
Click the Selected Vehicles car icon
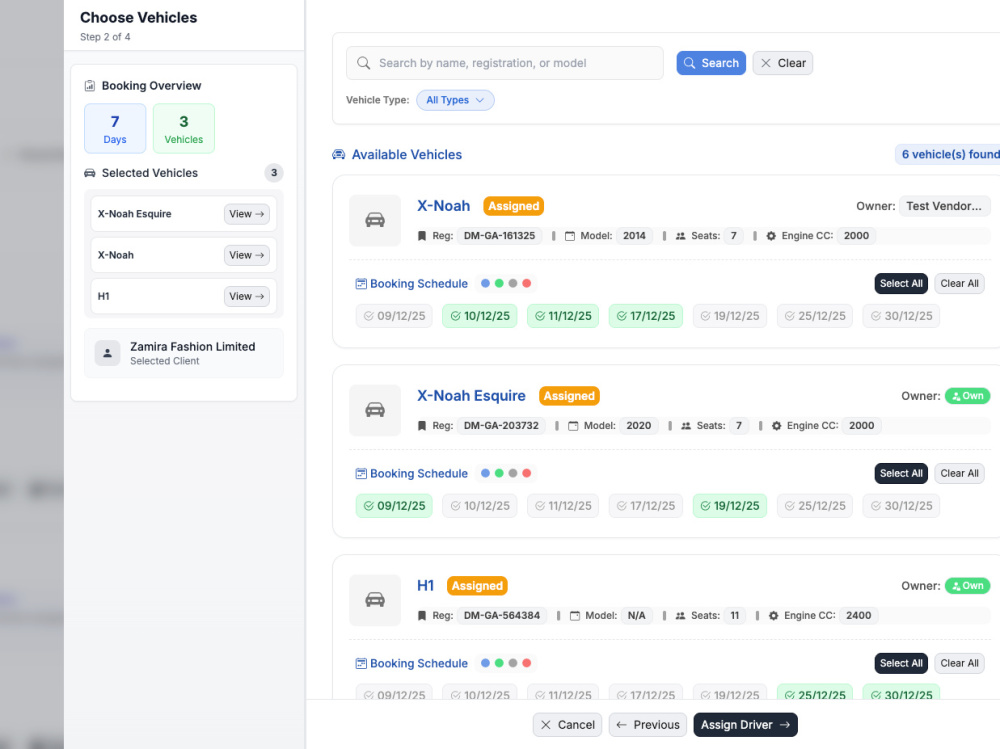point(90,173)
